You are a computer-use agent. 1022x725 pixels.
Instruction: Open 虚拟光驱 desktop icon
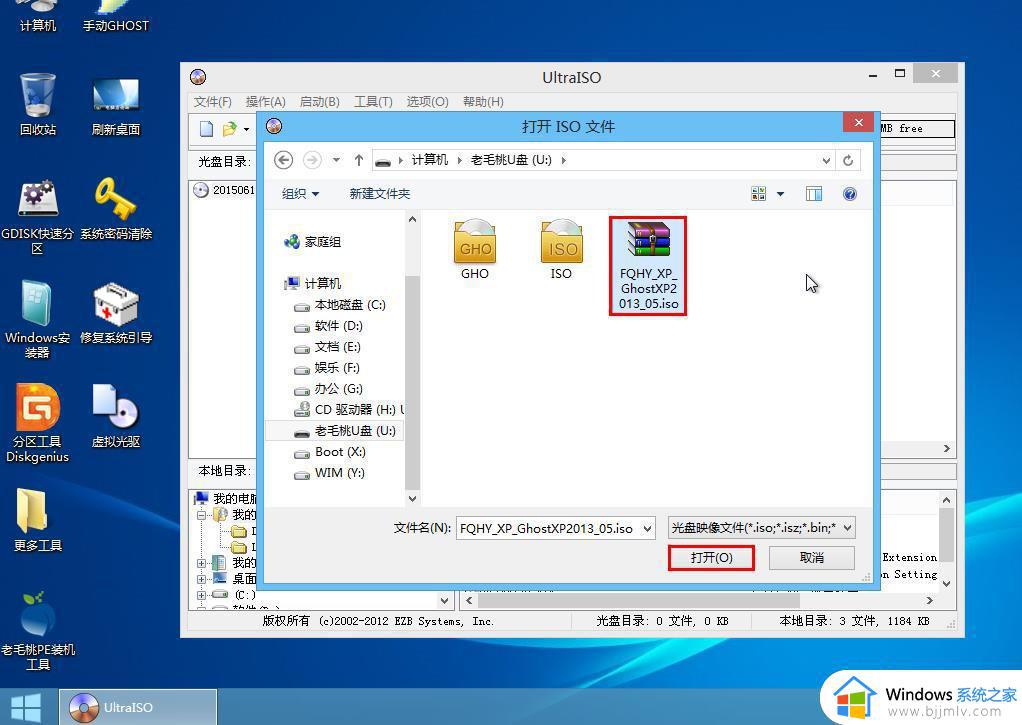tap(115, 416)
